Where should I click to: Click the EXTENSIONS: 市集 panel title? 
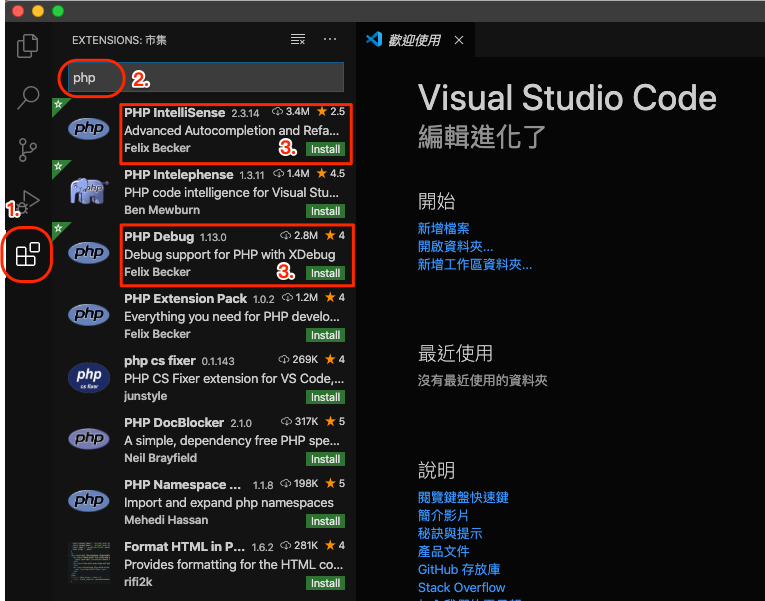tap(119, 40)
